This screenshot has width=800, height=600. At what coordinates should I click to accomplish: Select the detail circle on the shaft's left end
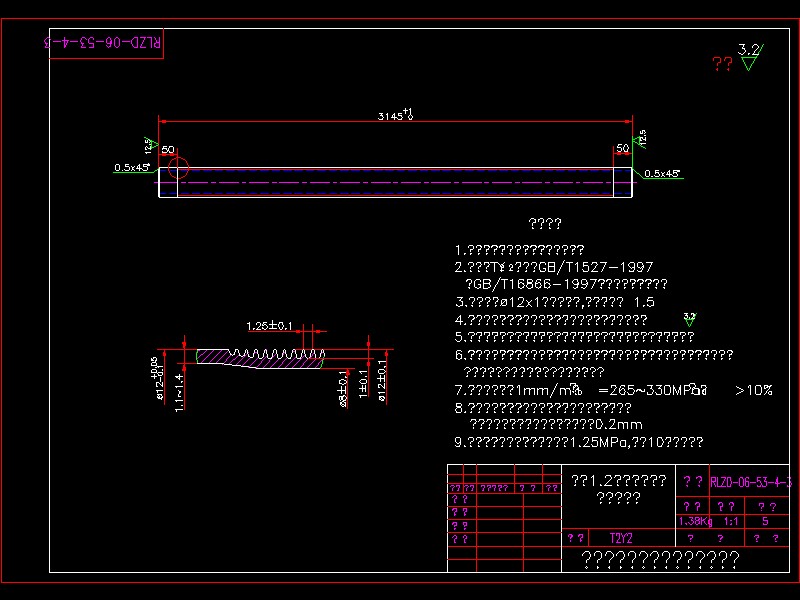coord(178,166)
